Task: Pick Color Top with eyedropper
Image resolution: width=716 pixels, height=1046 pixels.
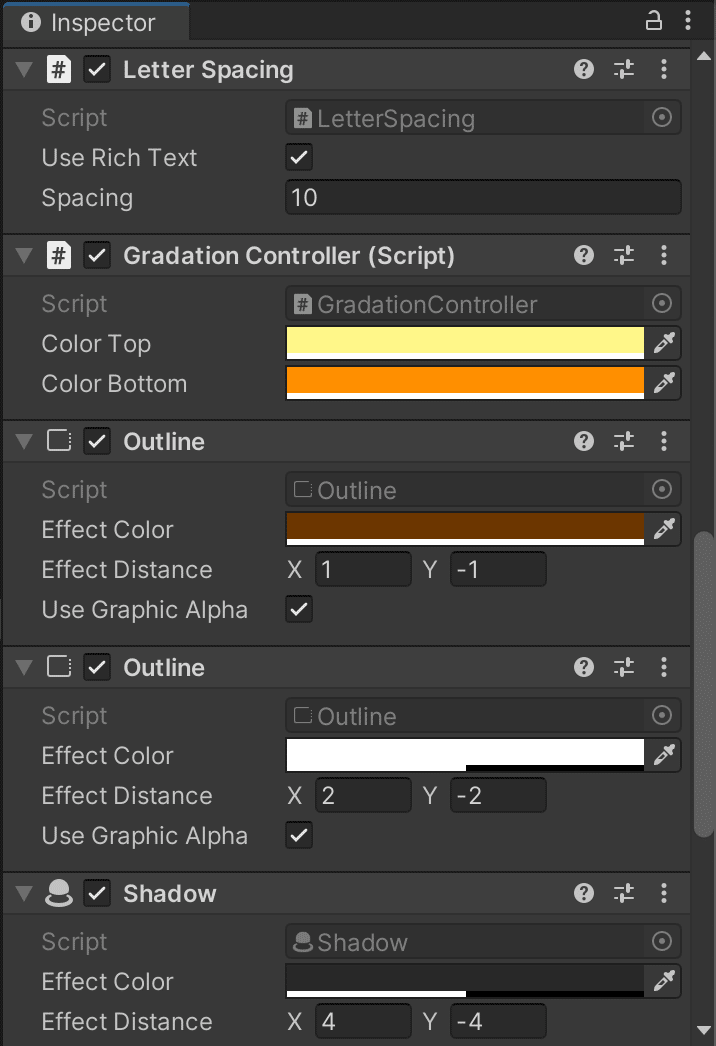Action: 664,343
